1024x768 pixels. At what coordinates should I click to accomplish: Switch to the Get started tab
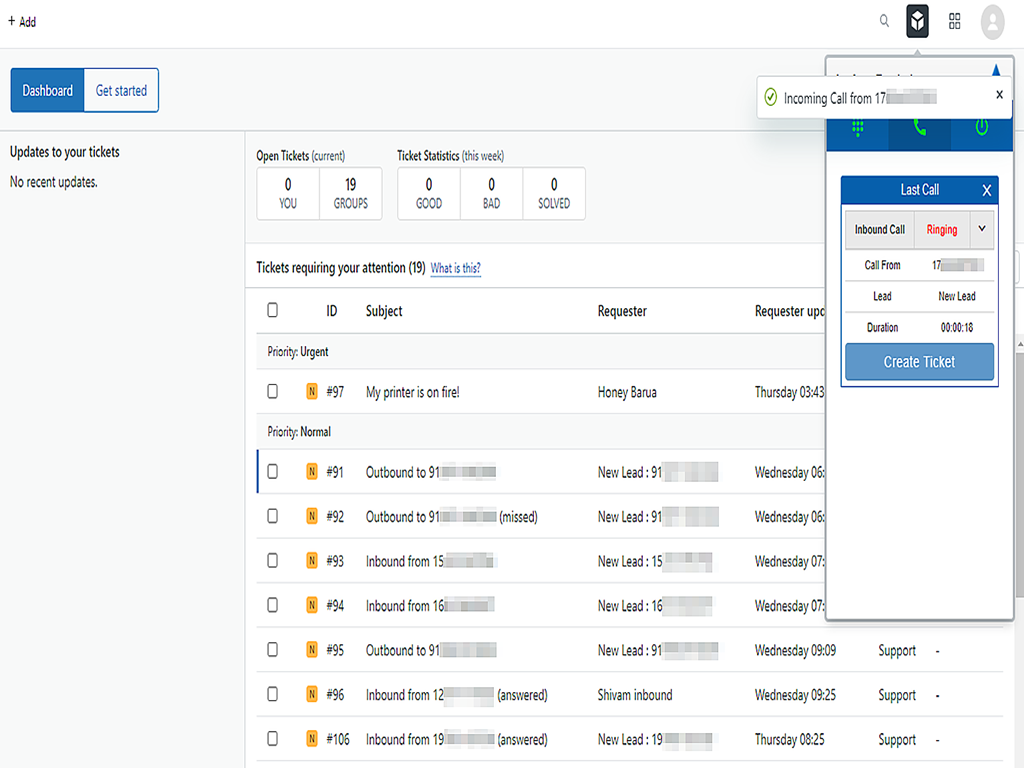point(121,91)
